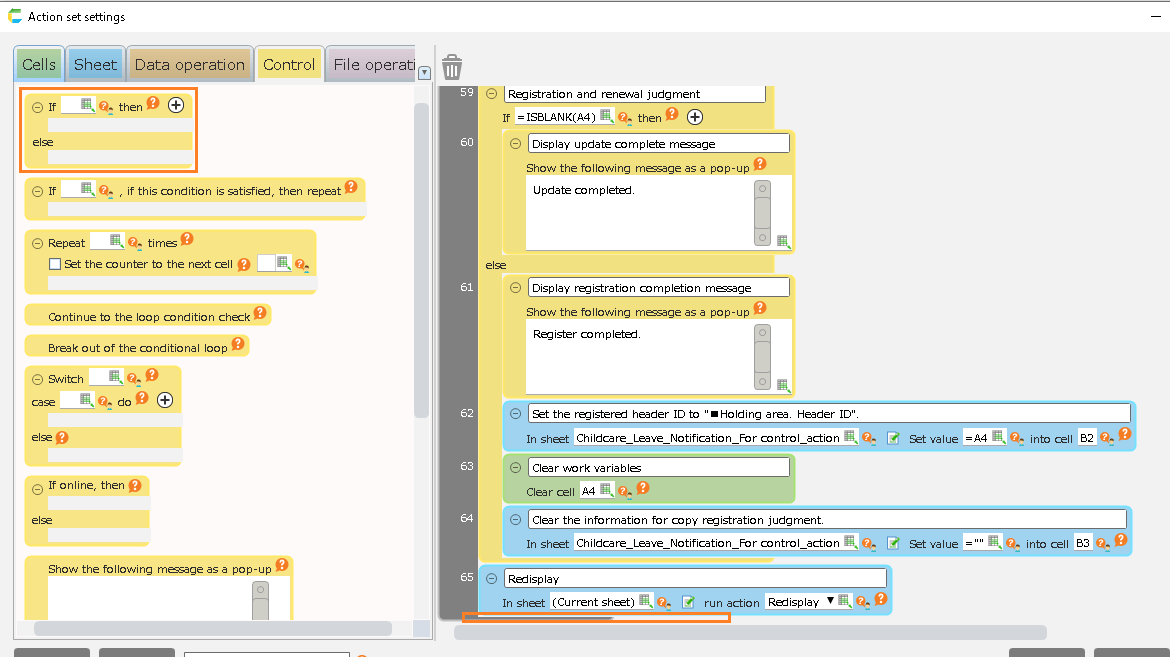This screenshot has height=657, width=1170.
Task: Collapse the 'Registration and renewal judgment' step
Action: [492, 93]
